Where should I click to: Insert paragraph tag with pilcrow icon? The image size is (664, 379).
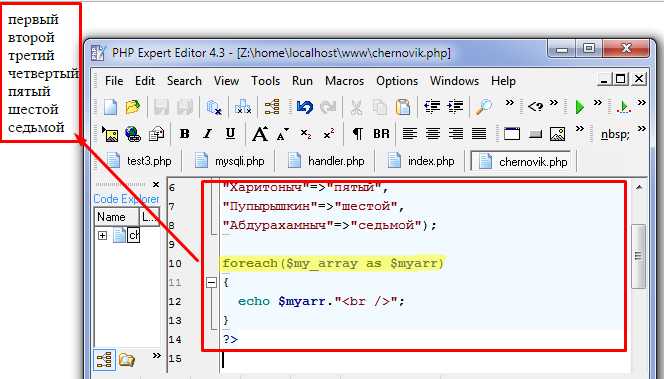pos(357,134)
